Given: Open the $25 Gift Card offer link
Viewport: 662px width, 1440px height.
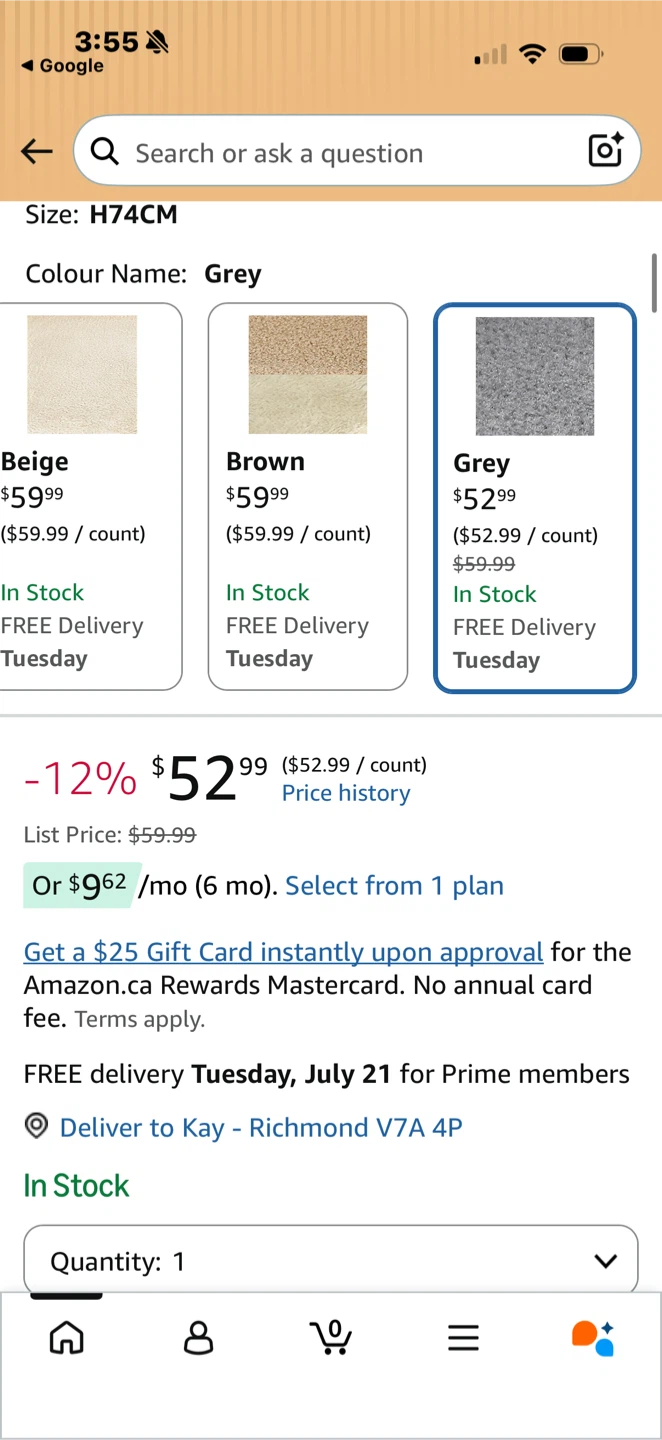Looking at the screenshot, I should (283, 951).
